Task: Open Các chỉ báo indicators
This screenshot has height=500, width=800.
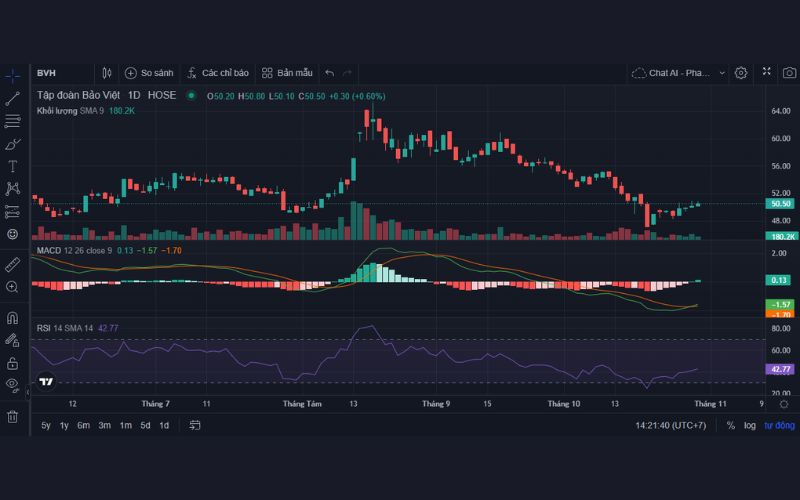Action: (x=217, y=73)
